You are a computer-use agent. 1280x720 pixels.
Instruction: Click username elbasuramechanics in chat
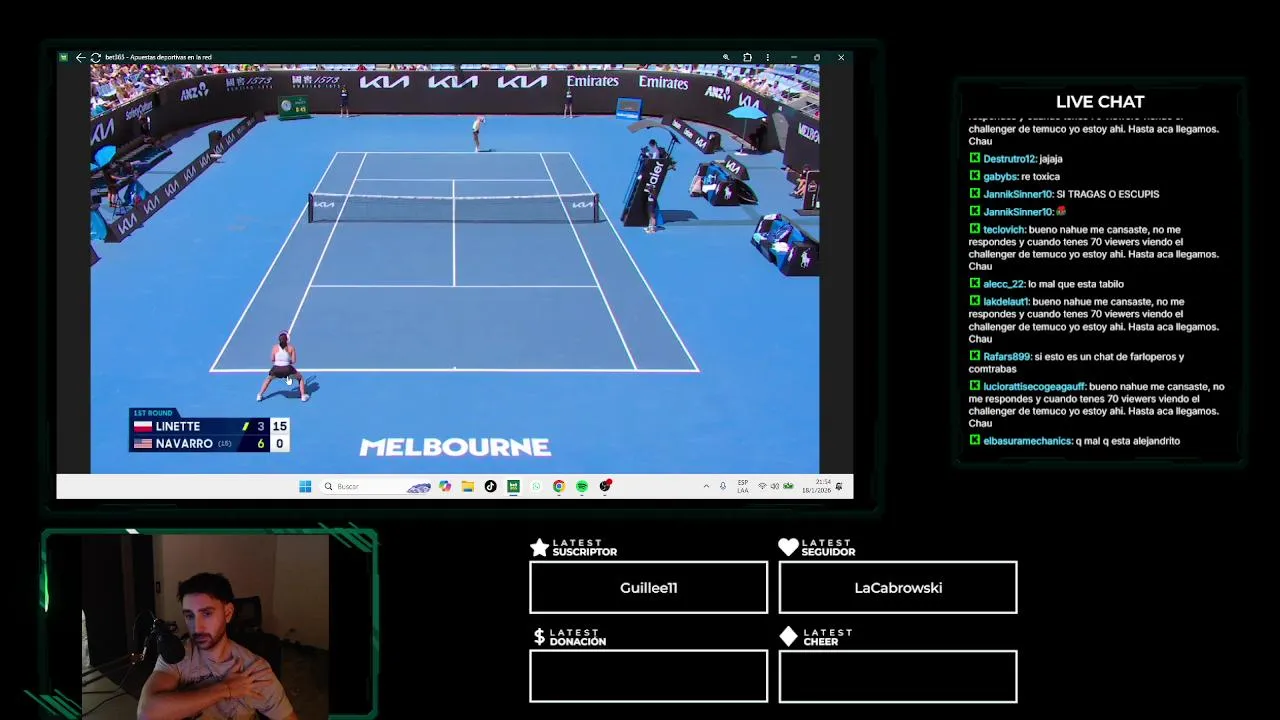click(x=1027, y=441)
